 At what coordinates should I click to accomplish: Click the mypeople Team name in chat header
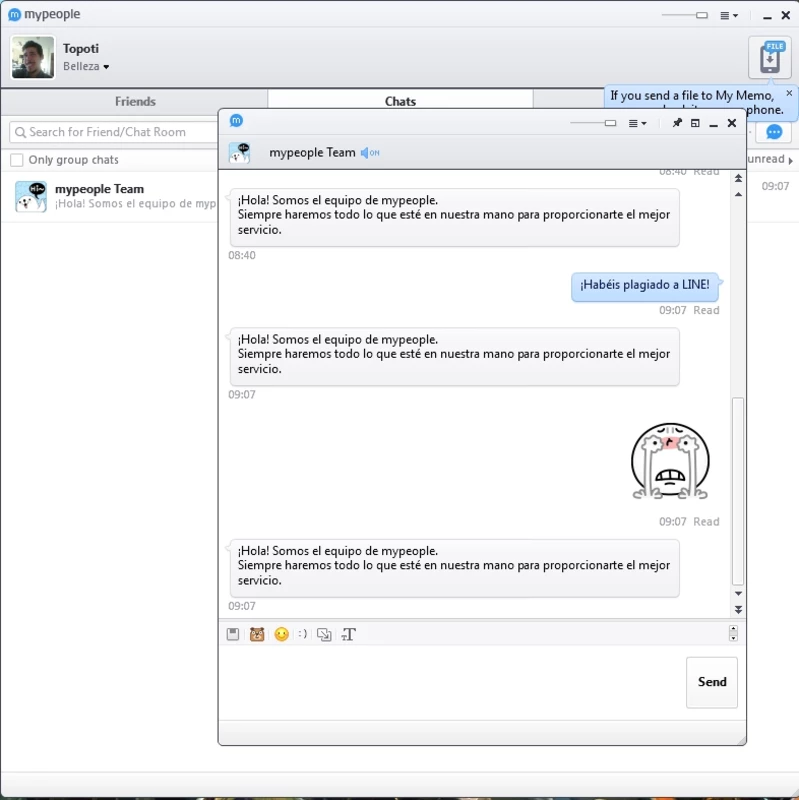312,153
